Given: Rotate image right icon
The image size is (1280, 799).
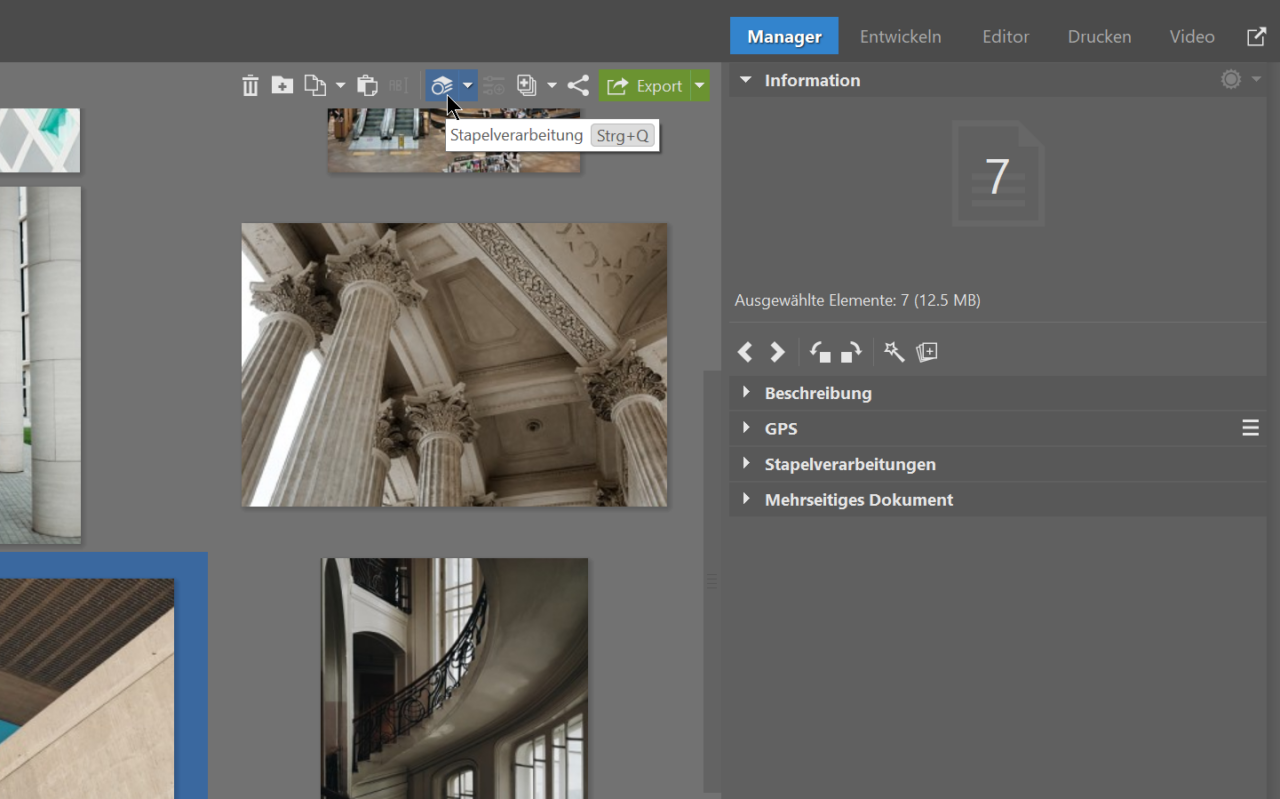Looking at the screenshot, I should (851, 352).
